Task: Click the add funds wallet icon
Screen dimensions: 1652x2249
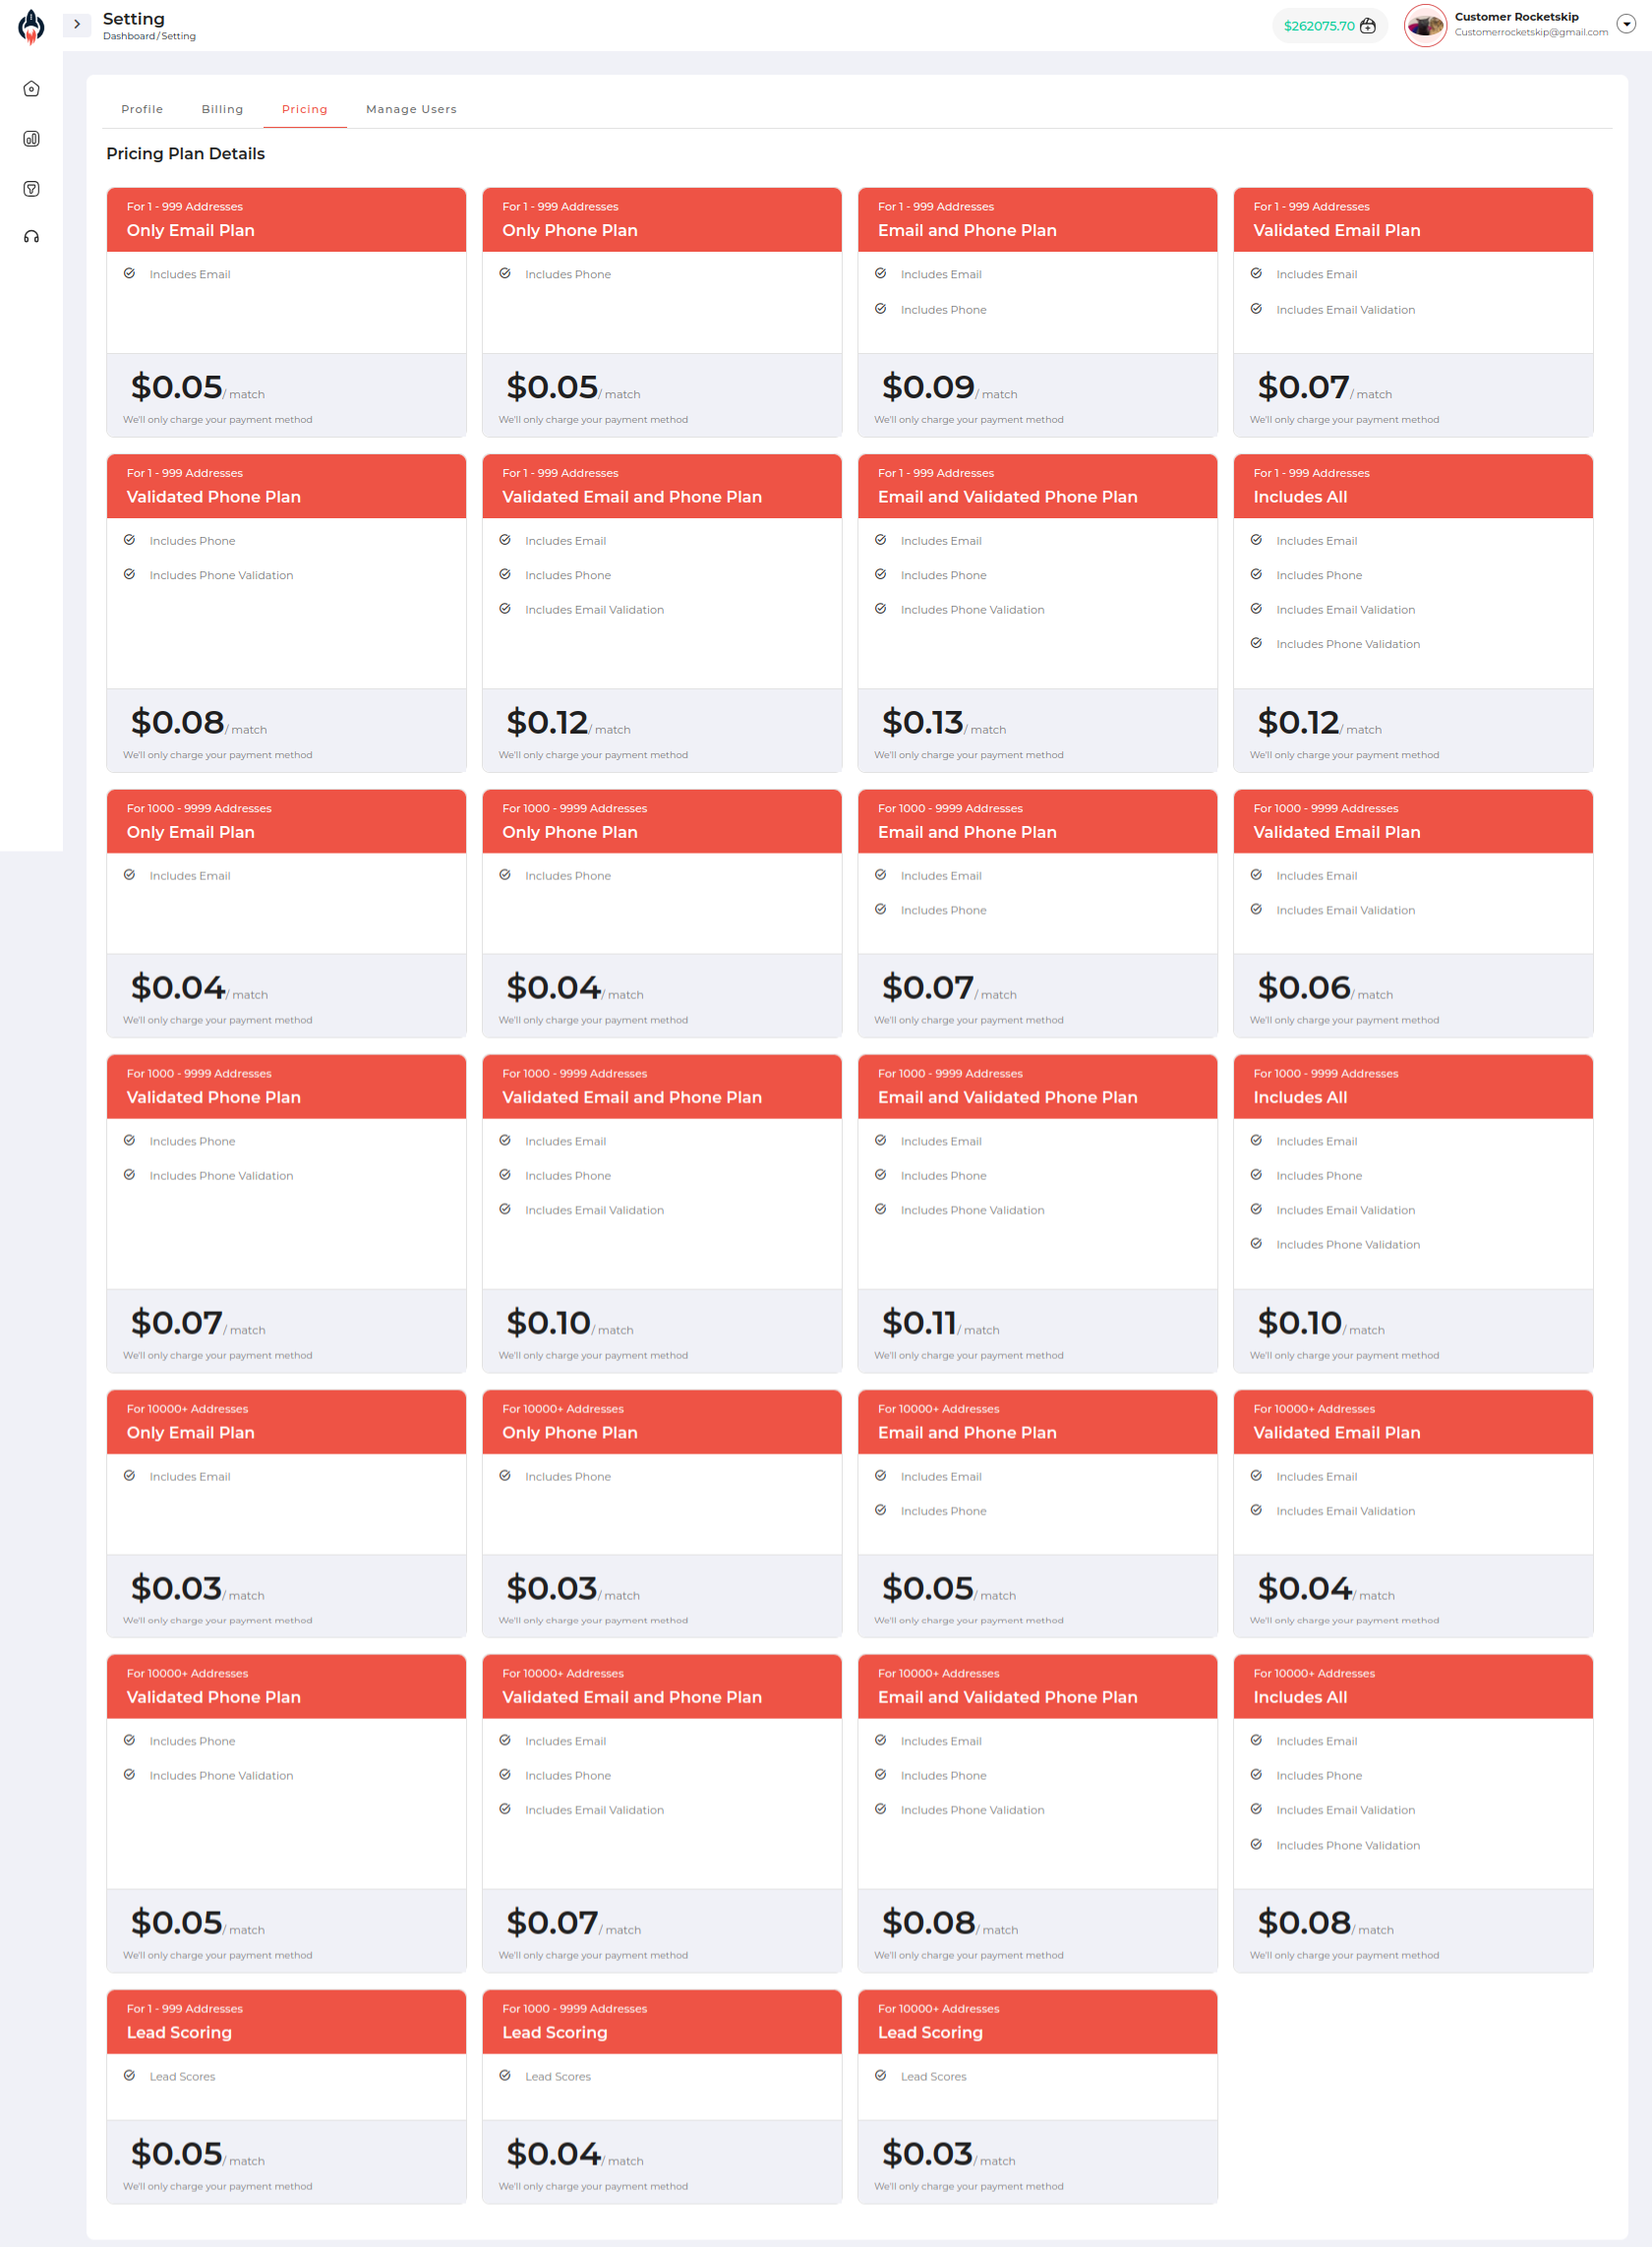Action: tap(1368, 26)
